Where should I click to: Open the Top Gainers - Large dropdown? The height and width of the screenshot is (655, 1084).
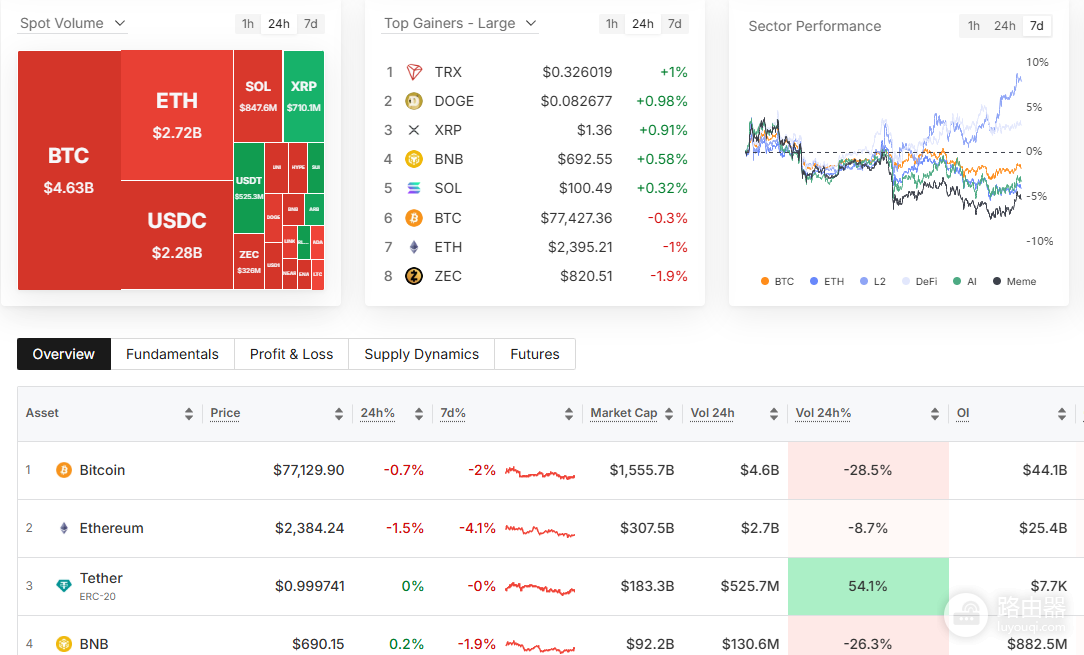tap(460, 24)
